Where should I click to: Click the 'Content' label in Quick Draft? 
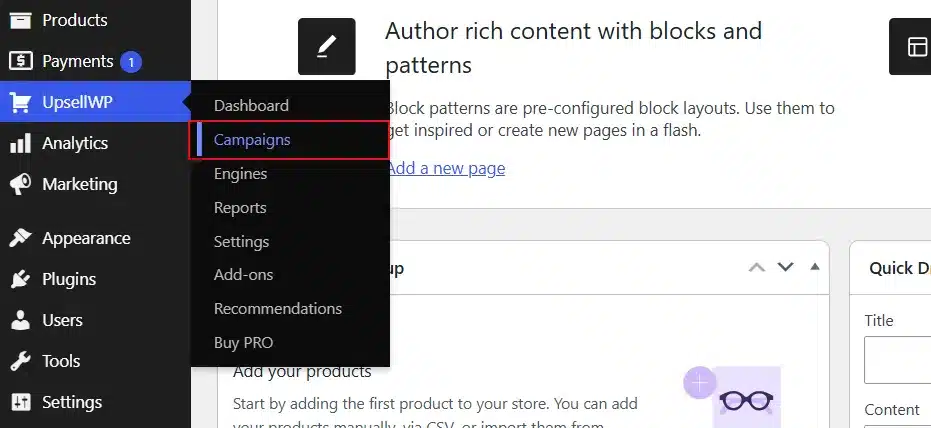pos(891,410)
